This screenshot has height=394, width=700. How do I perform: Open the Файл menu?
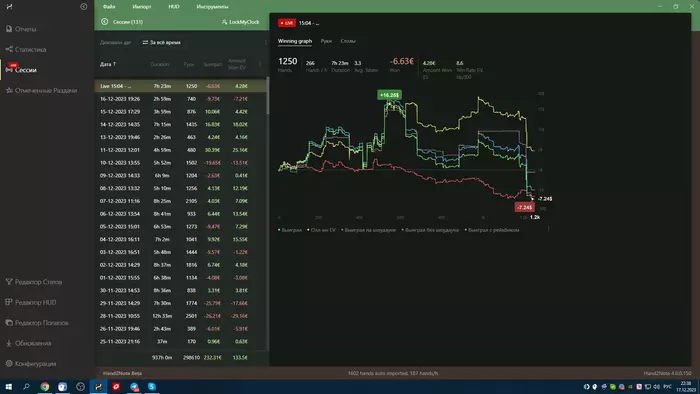(x=109, y=7)
